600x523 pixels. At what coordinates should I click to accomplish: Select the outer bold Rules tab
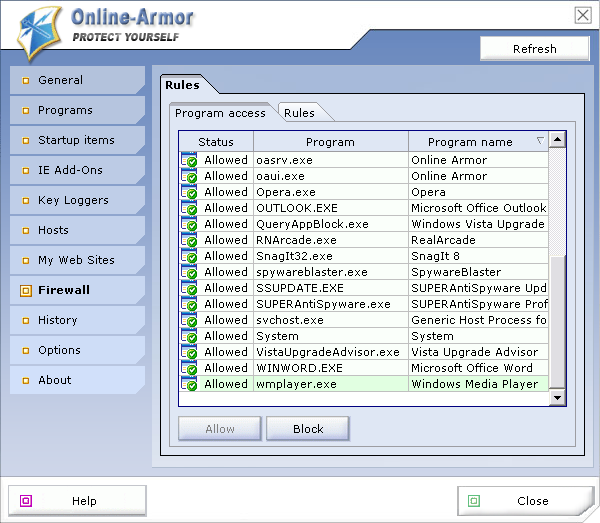183,85
